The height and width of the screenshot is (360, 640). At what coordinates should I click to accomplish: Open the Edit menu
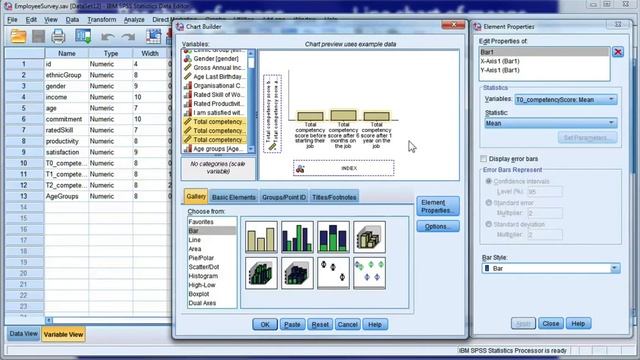31,20
